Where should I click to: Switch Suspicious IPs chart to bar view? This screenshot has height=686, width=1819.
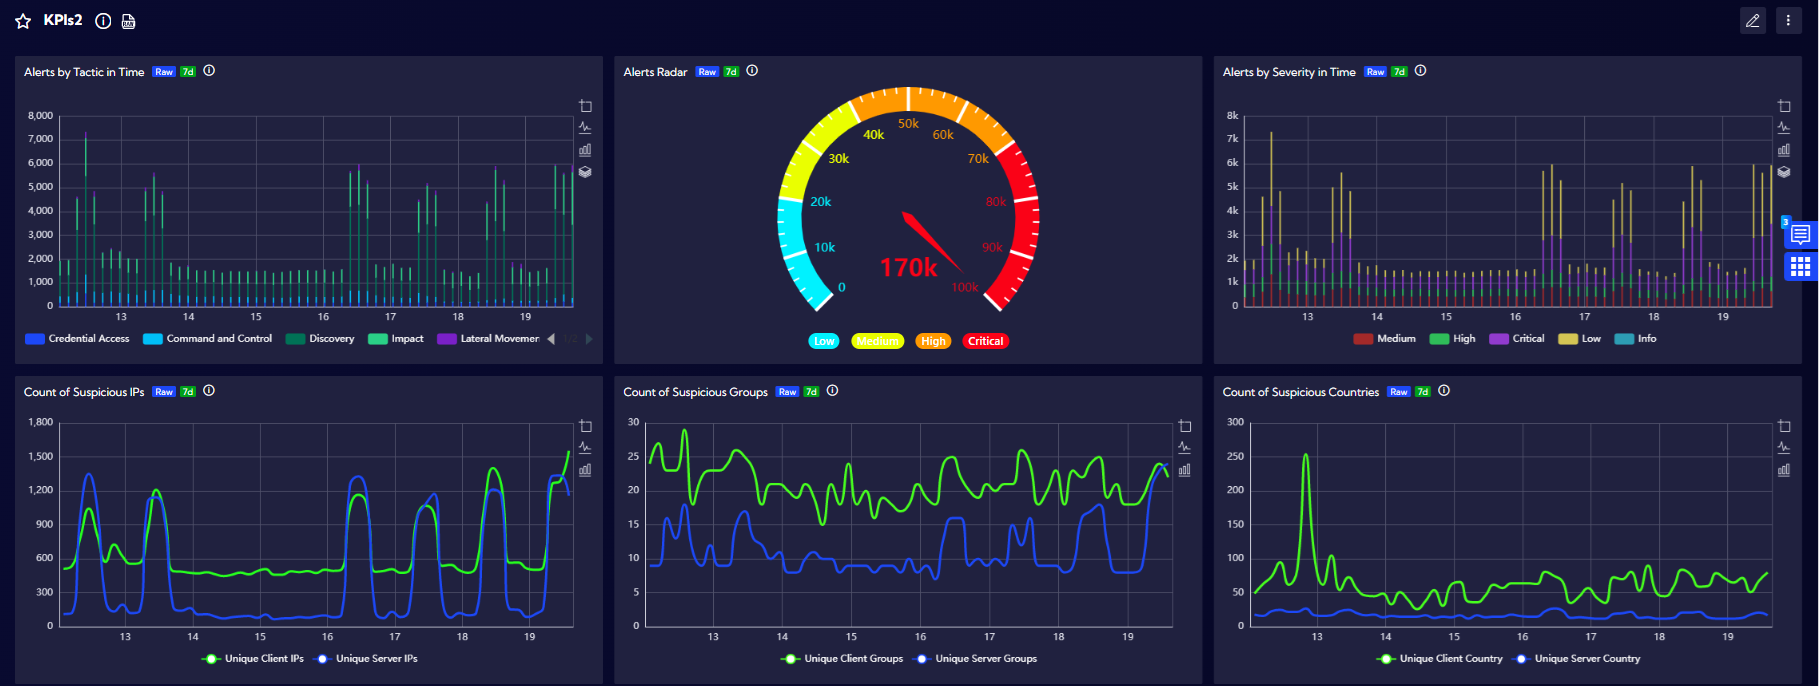click(x=585, y=470)
